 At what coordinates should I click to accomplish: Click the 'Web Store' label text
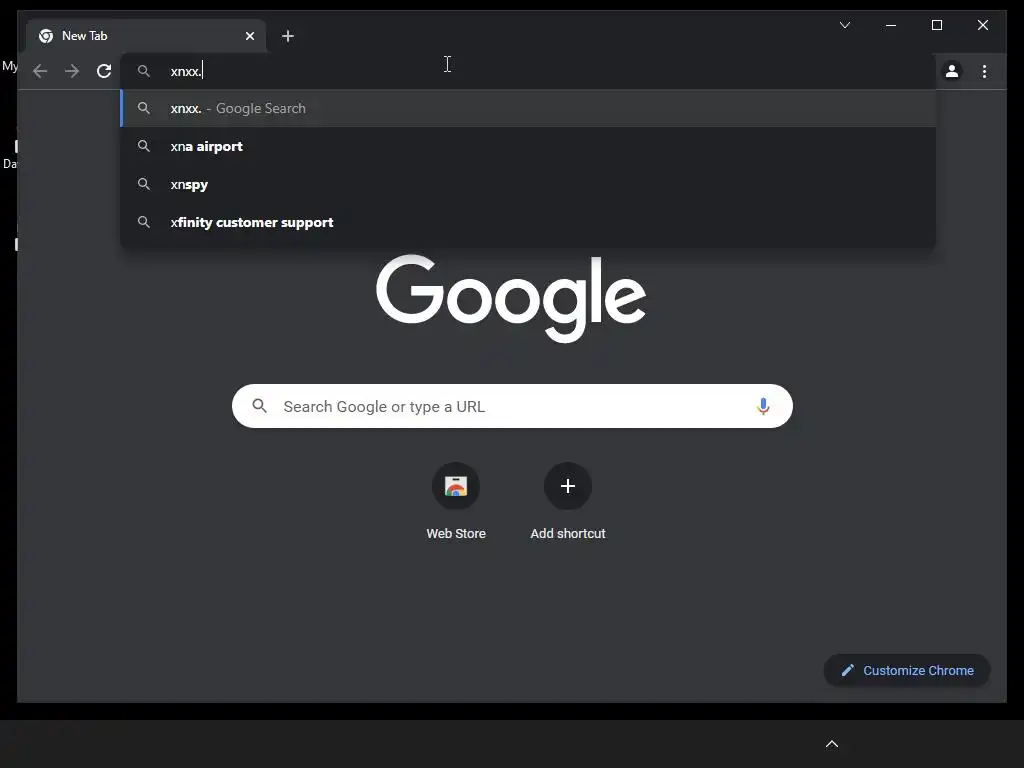456,534
